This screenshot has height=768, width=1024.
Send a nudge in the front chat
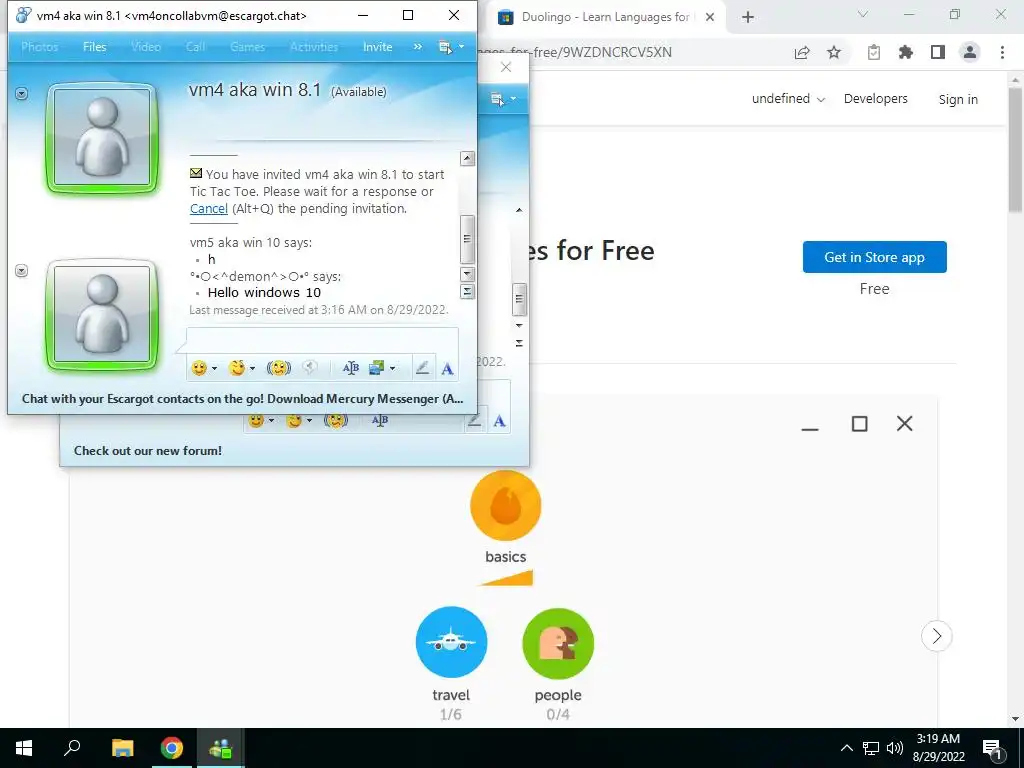[x=279, y=368]
